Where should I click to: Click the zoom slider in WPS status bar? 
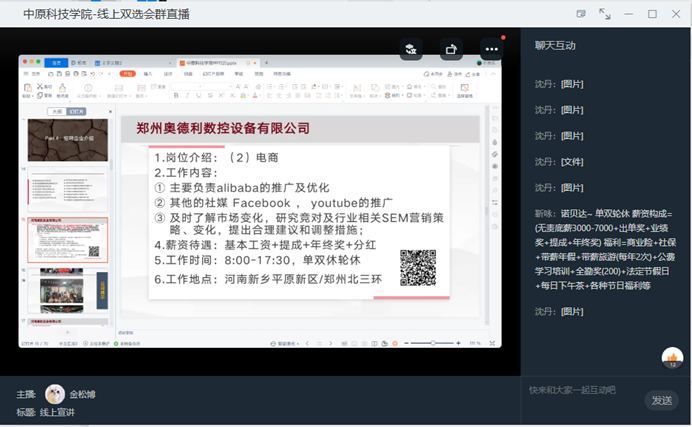tap(433, 343)
